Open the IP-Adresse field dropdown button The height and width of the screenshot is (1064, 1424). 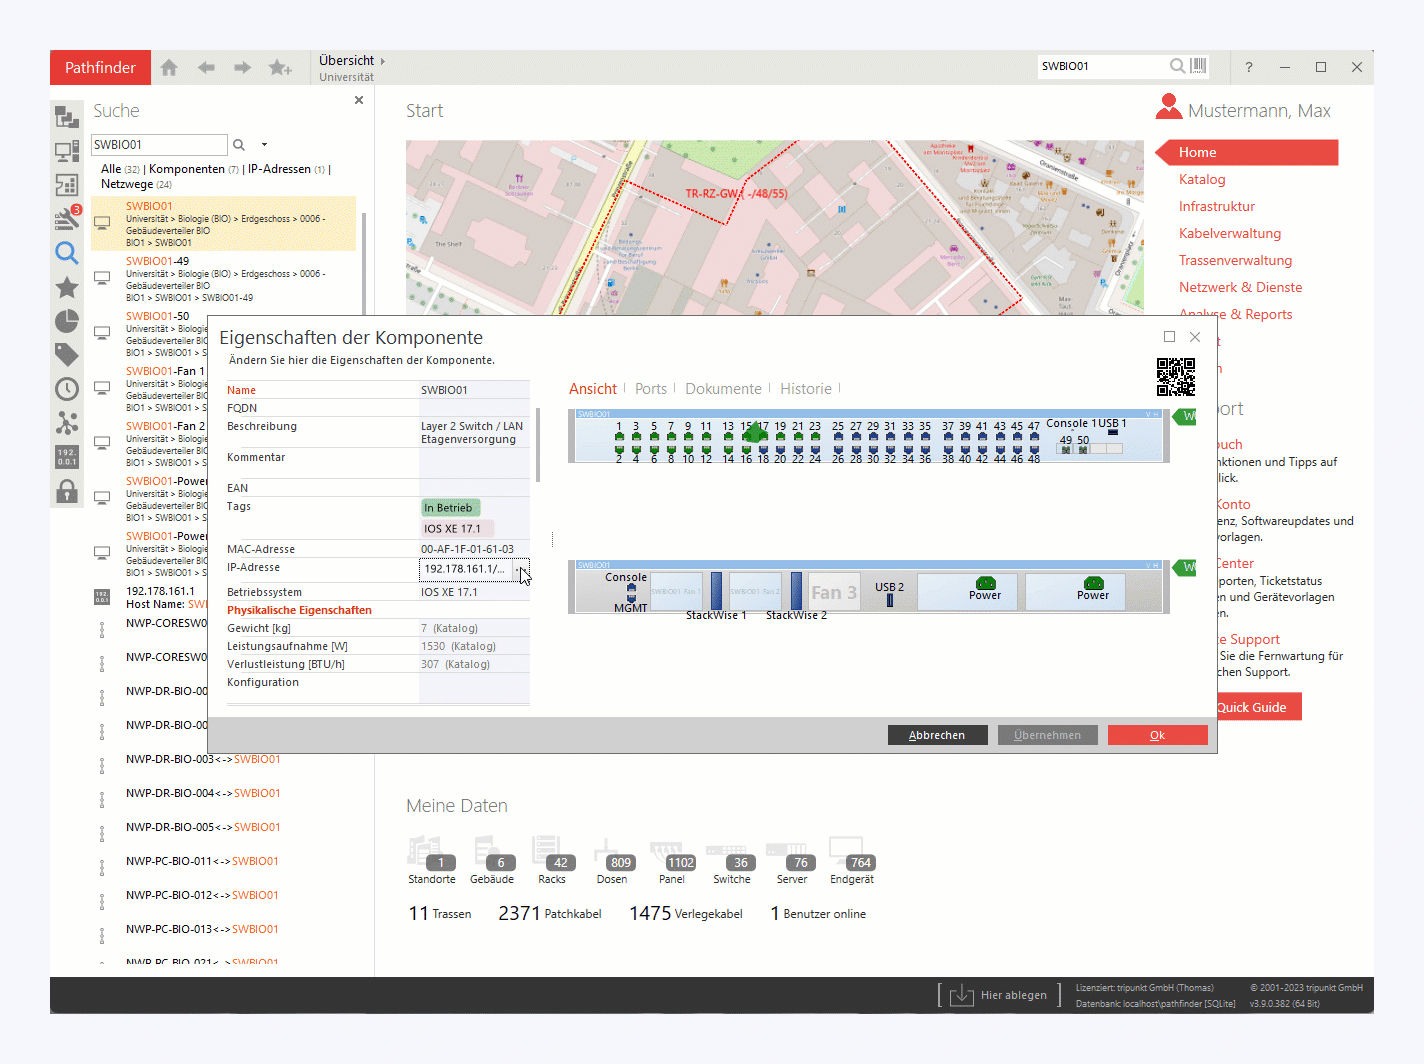coord(520,570)
